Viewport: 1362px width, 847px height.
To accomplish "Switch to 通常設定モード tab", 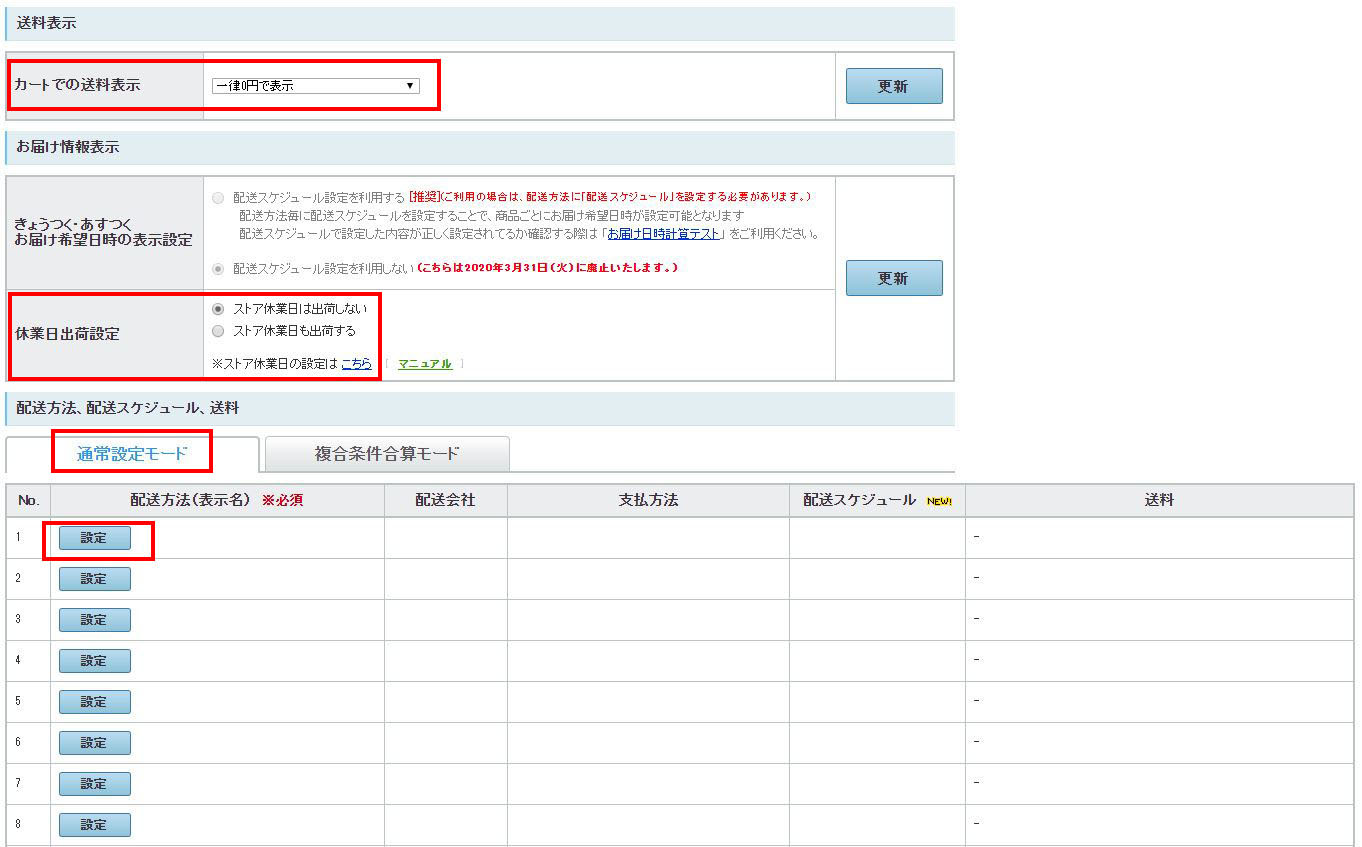I will click(x=132, y=453).
